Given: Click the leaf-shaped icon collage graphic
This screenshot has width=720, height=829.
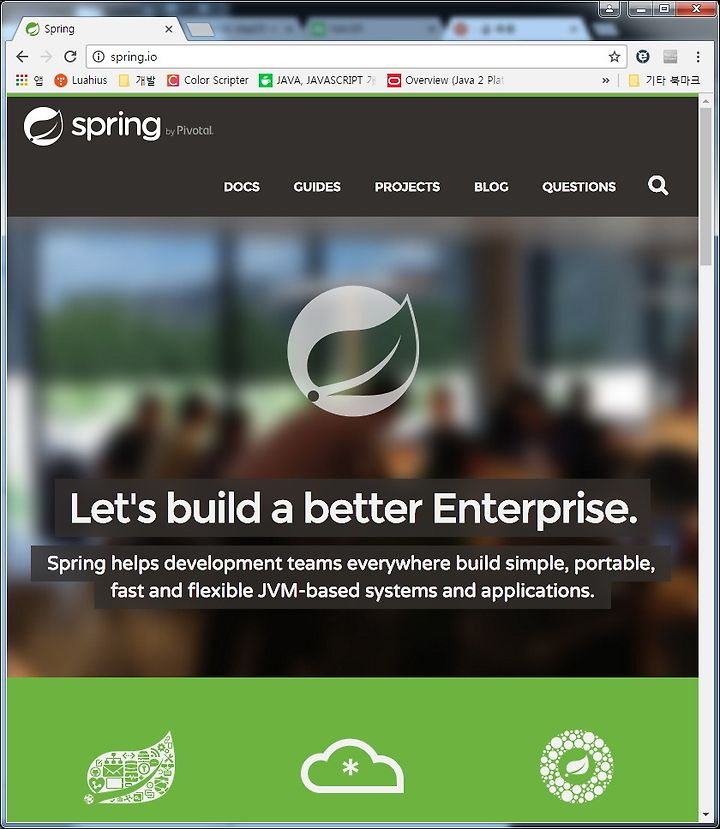Looking at the screenshot, I should tap(129, 768).
